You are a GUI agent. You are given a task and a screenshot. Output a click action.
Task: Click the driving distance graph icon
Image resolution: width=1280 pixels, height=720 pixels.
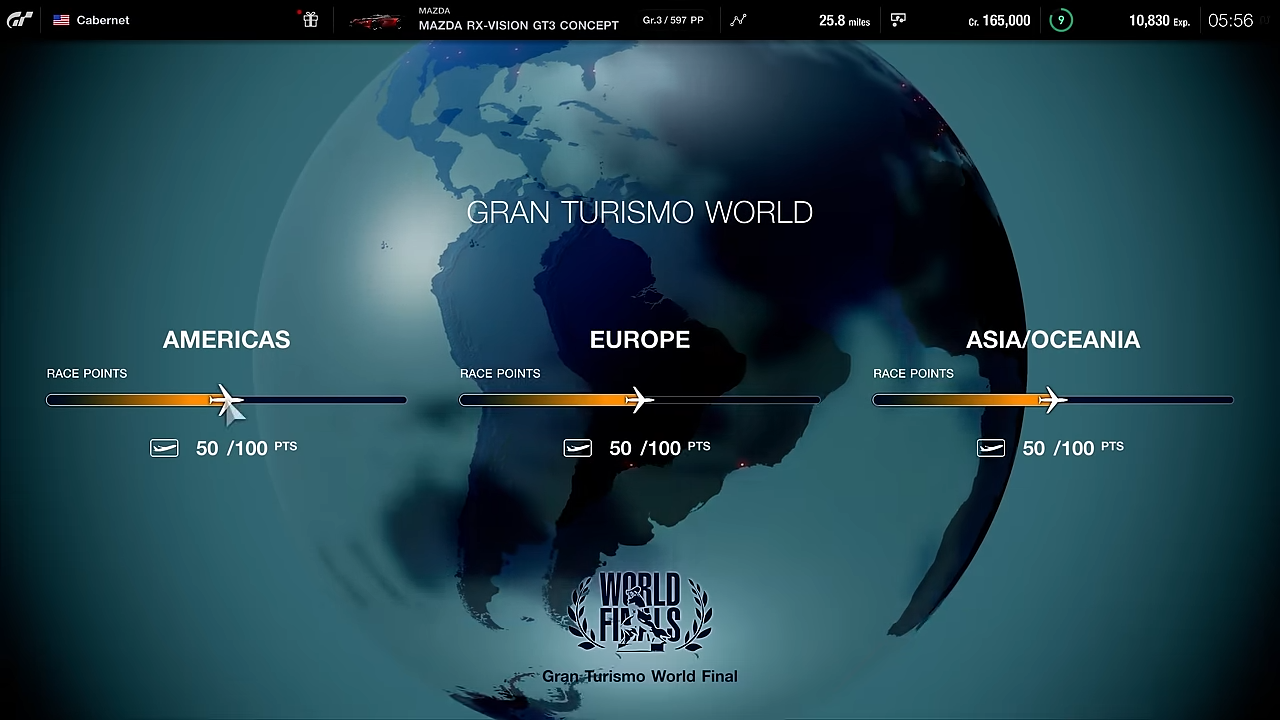click(738, 20)
